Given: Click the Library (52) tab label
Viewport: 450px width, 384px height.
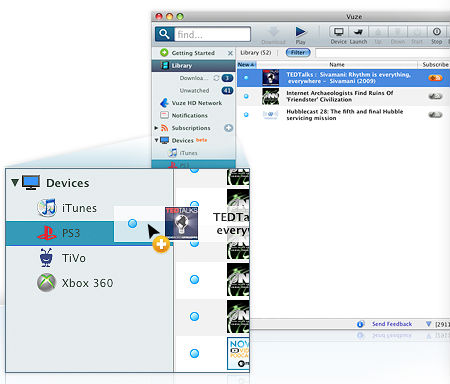Looking at the screenshot, I should tap(256, 53).
